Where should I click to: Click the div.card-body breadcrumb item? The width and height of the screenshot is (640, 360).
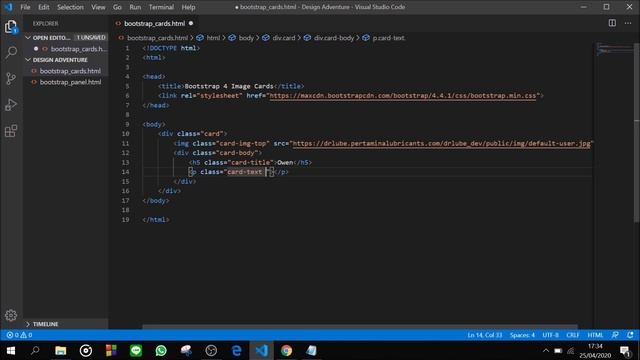point(334,38)
